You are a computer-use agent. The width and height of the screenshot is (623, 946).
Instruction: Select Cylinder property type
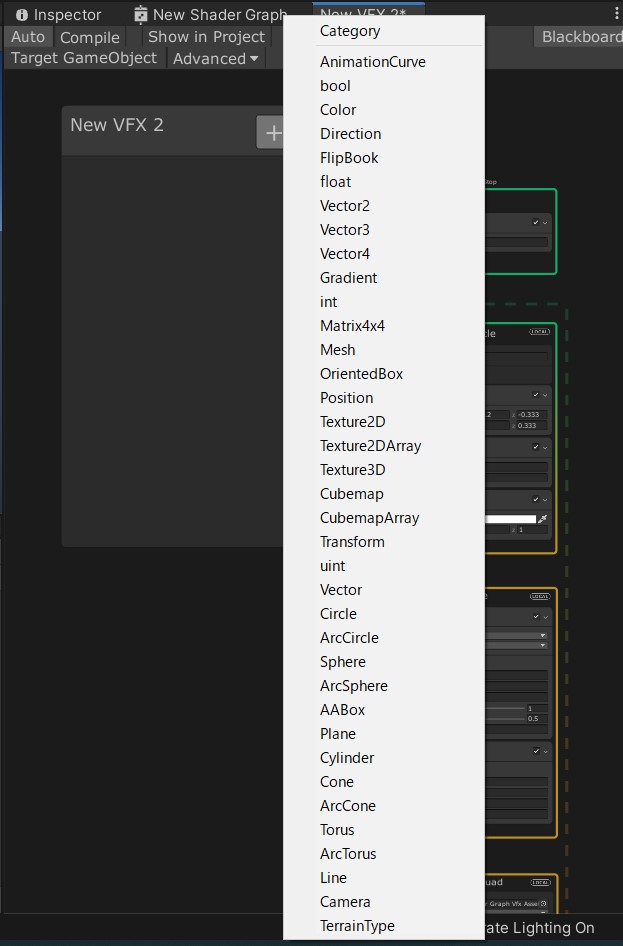pos(384,758)
